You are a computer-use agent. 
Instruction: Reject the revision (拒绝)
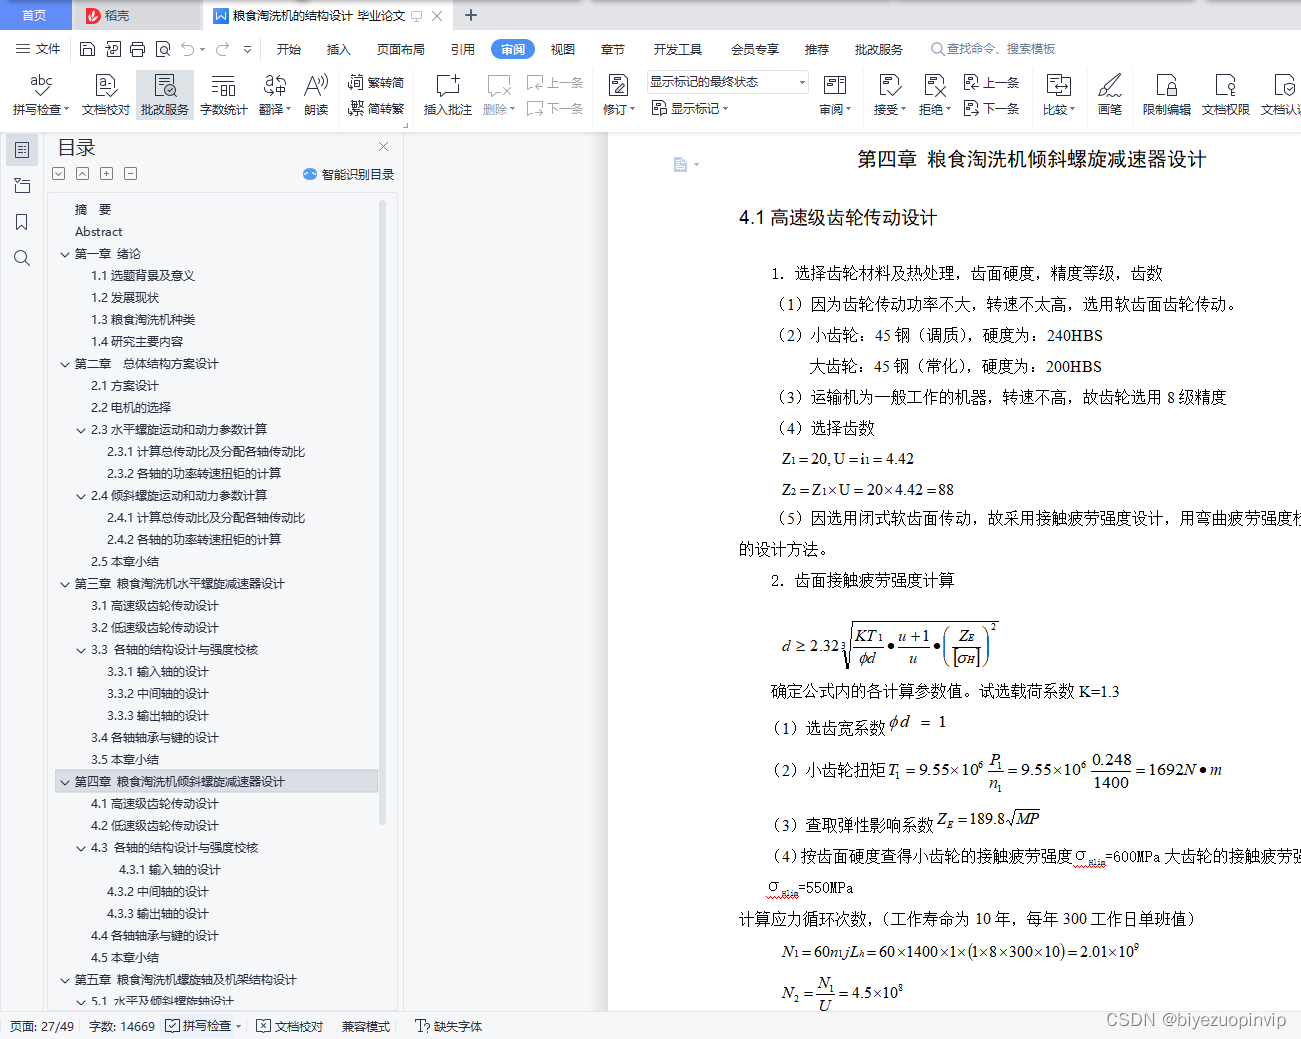click(934, 95)
